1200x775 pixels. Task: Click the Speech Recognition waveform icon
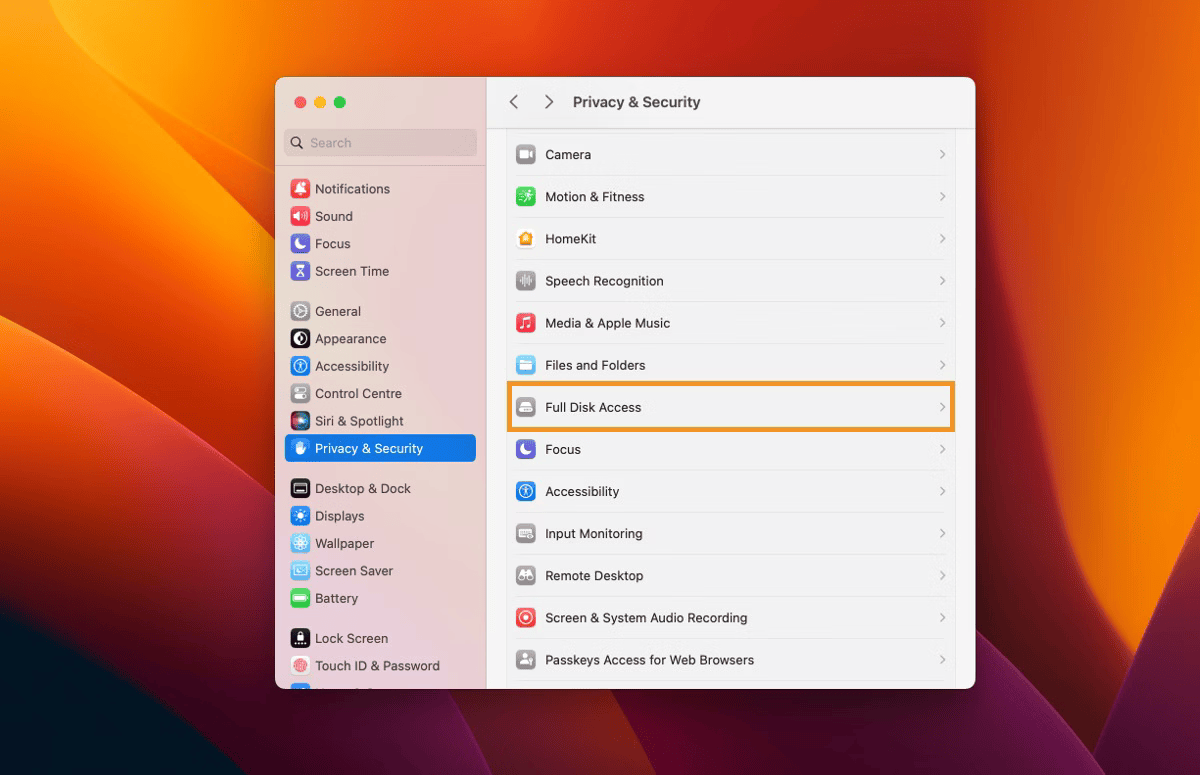coord(526,281)
